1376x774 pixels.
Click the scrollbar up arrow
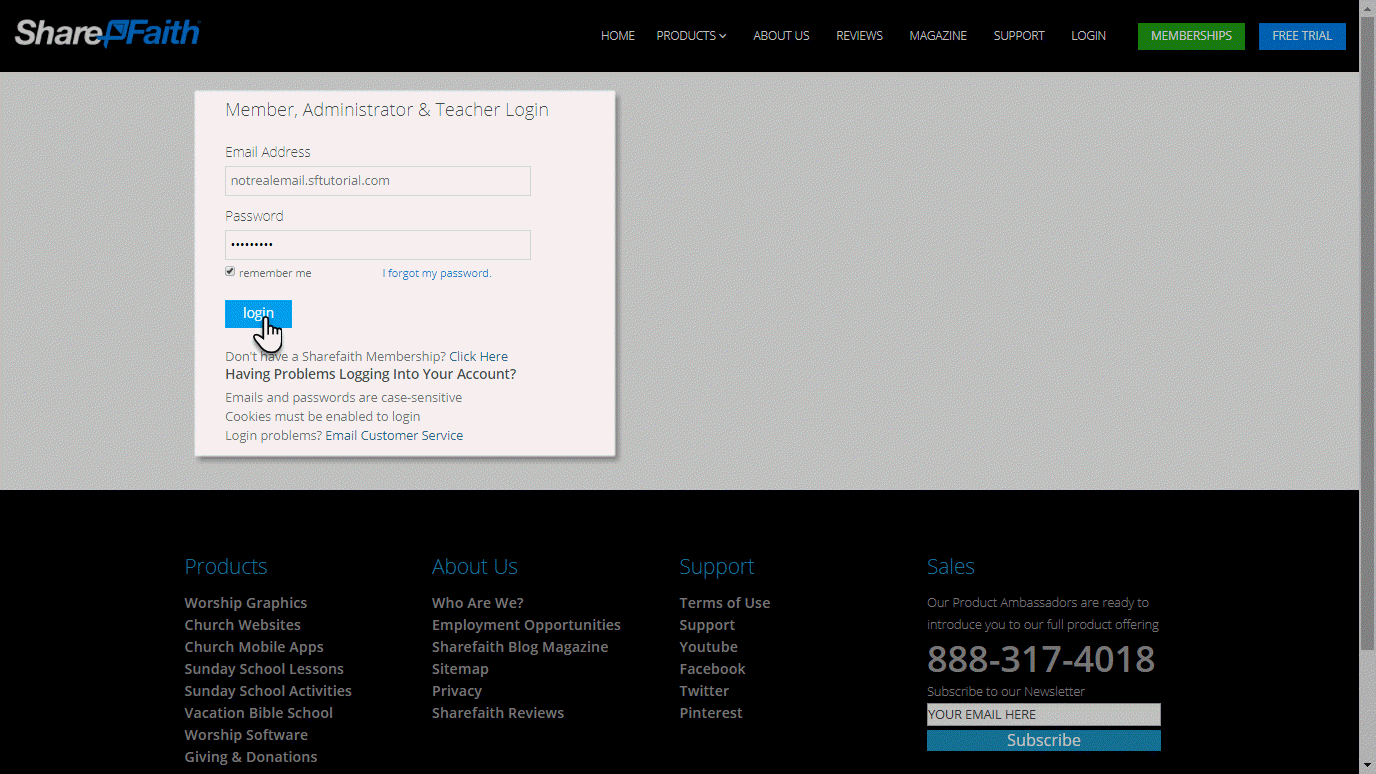pyautogui.click(x=1368, y=8)
